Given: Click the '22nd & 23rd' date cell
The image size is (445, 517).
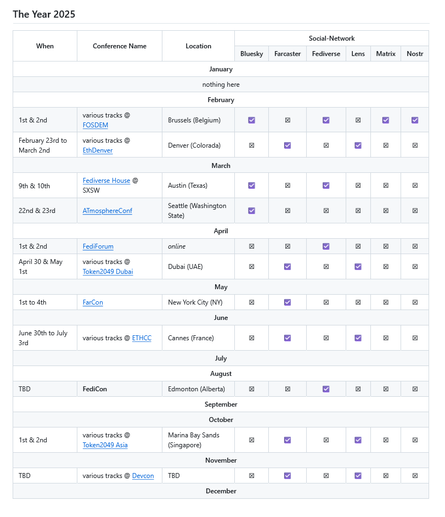Looking at the screenshot, I should (45, 211).
